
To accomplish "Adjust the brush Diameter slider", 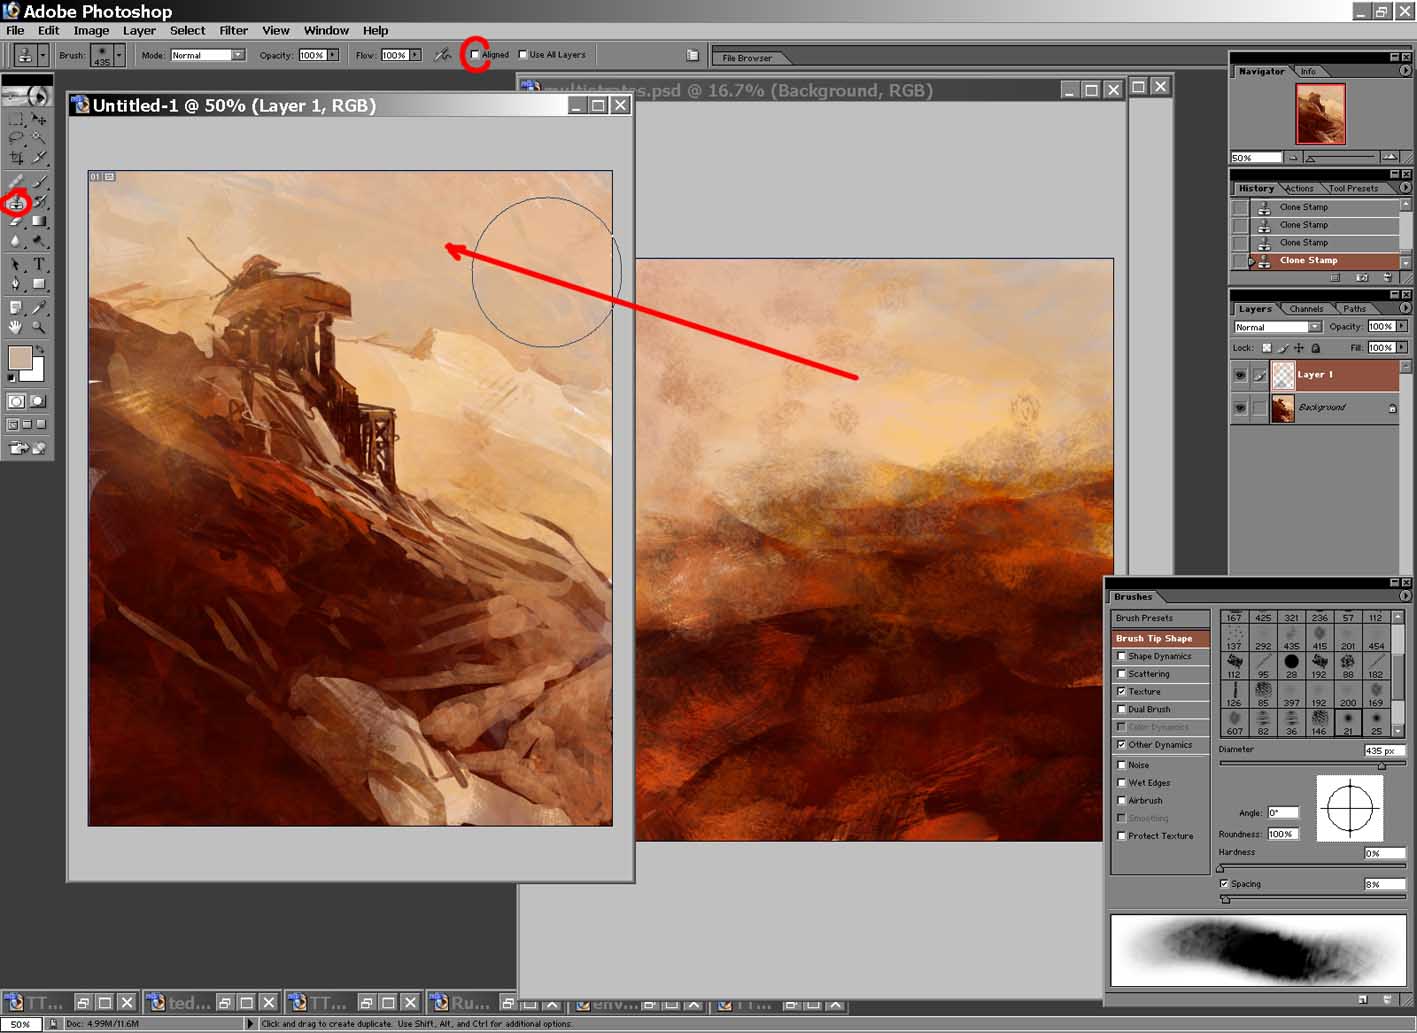I will [x=1382, y=765].
